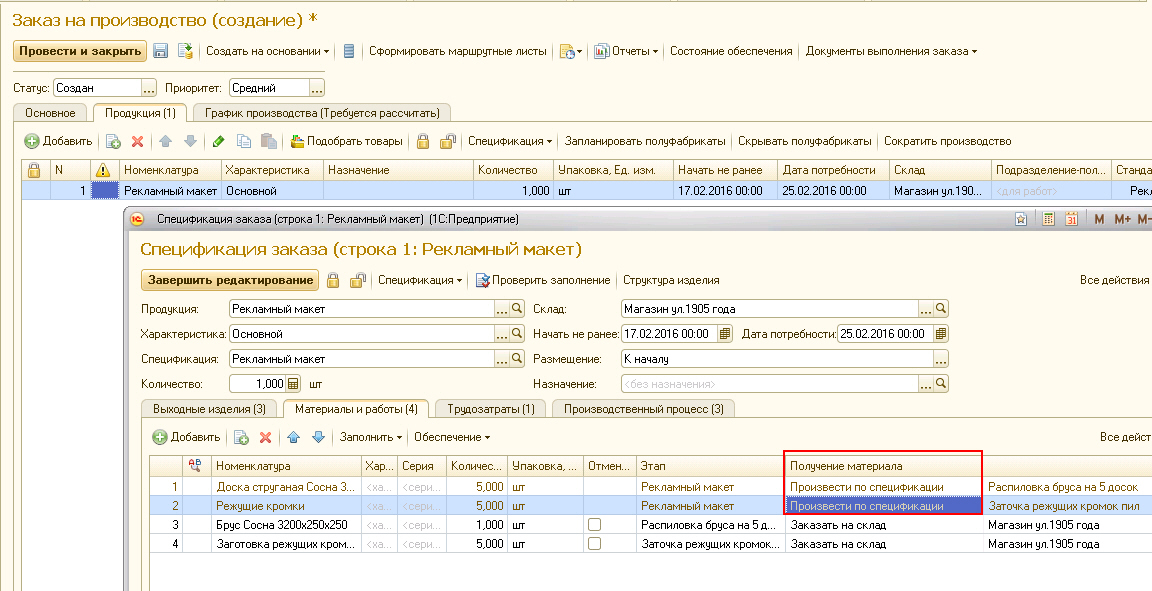
Task: Open Размещение selection ellipsis button
Action: click(x=941, y=359)
